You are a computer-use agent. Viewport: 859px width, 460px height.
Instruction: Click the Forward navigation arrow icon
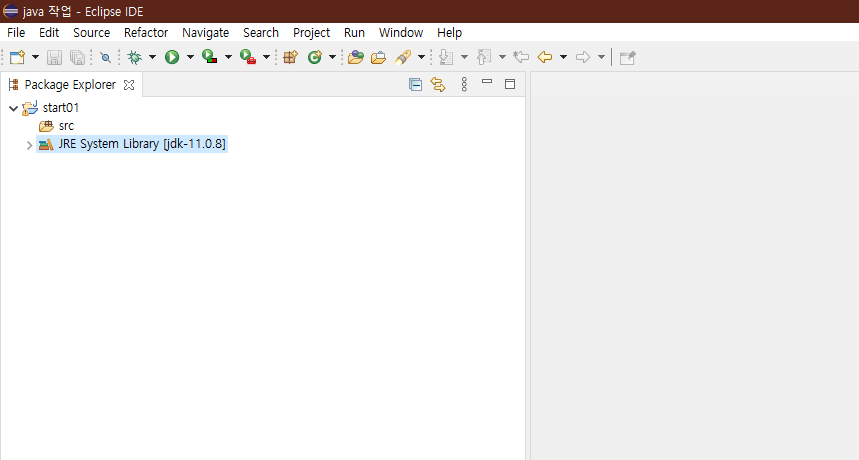click(x=583, y=57)
